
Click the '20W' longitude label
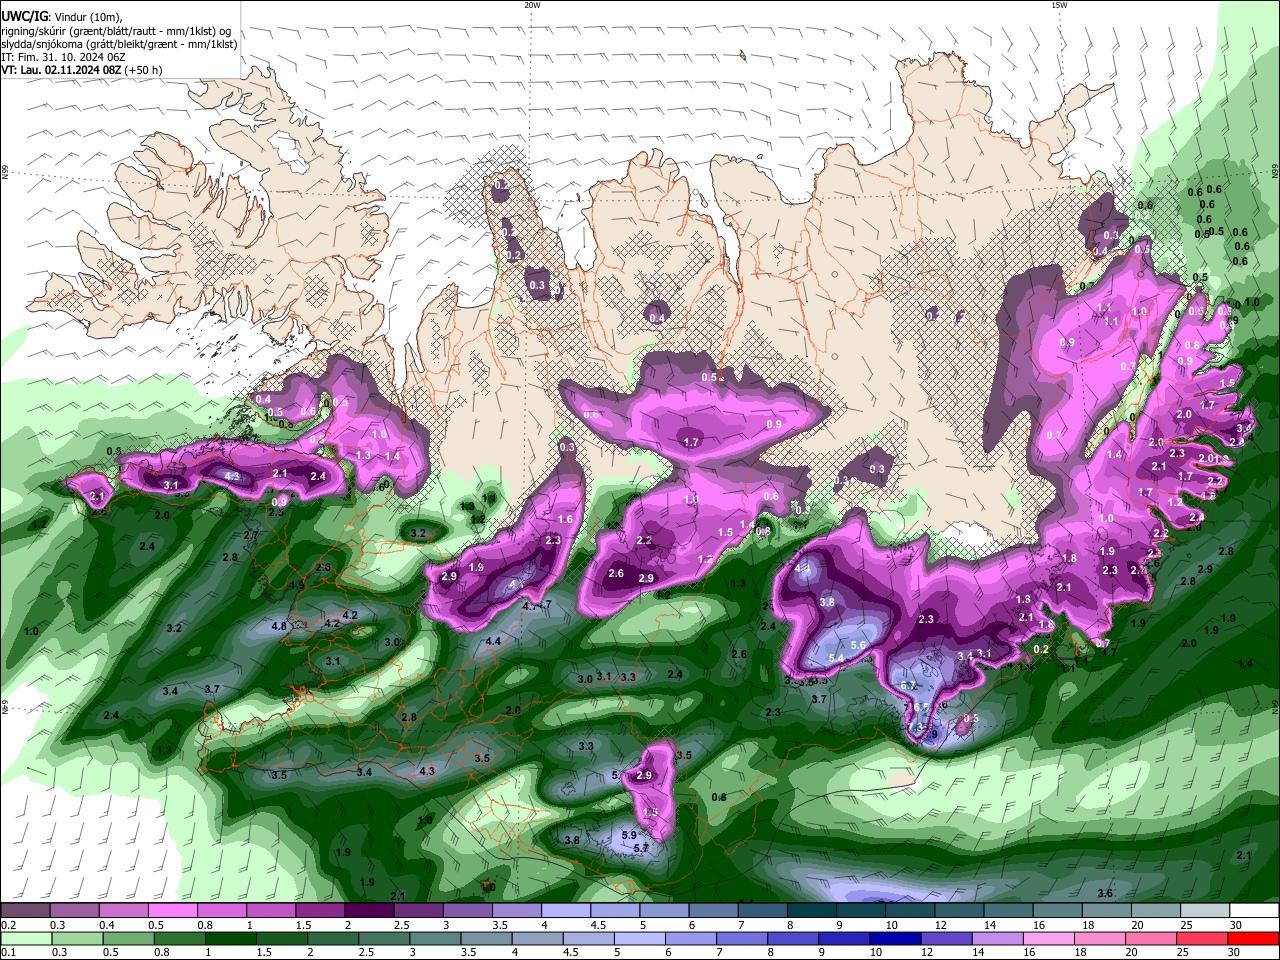click(x=532, y=5)
